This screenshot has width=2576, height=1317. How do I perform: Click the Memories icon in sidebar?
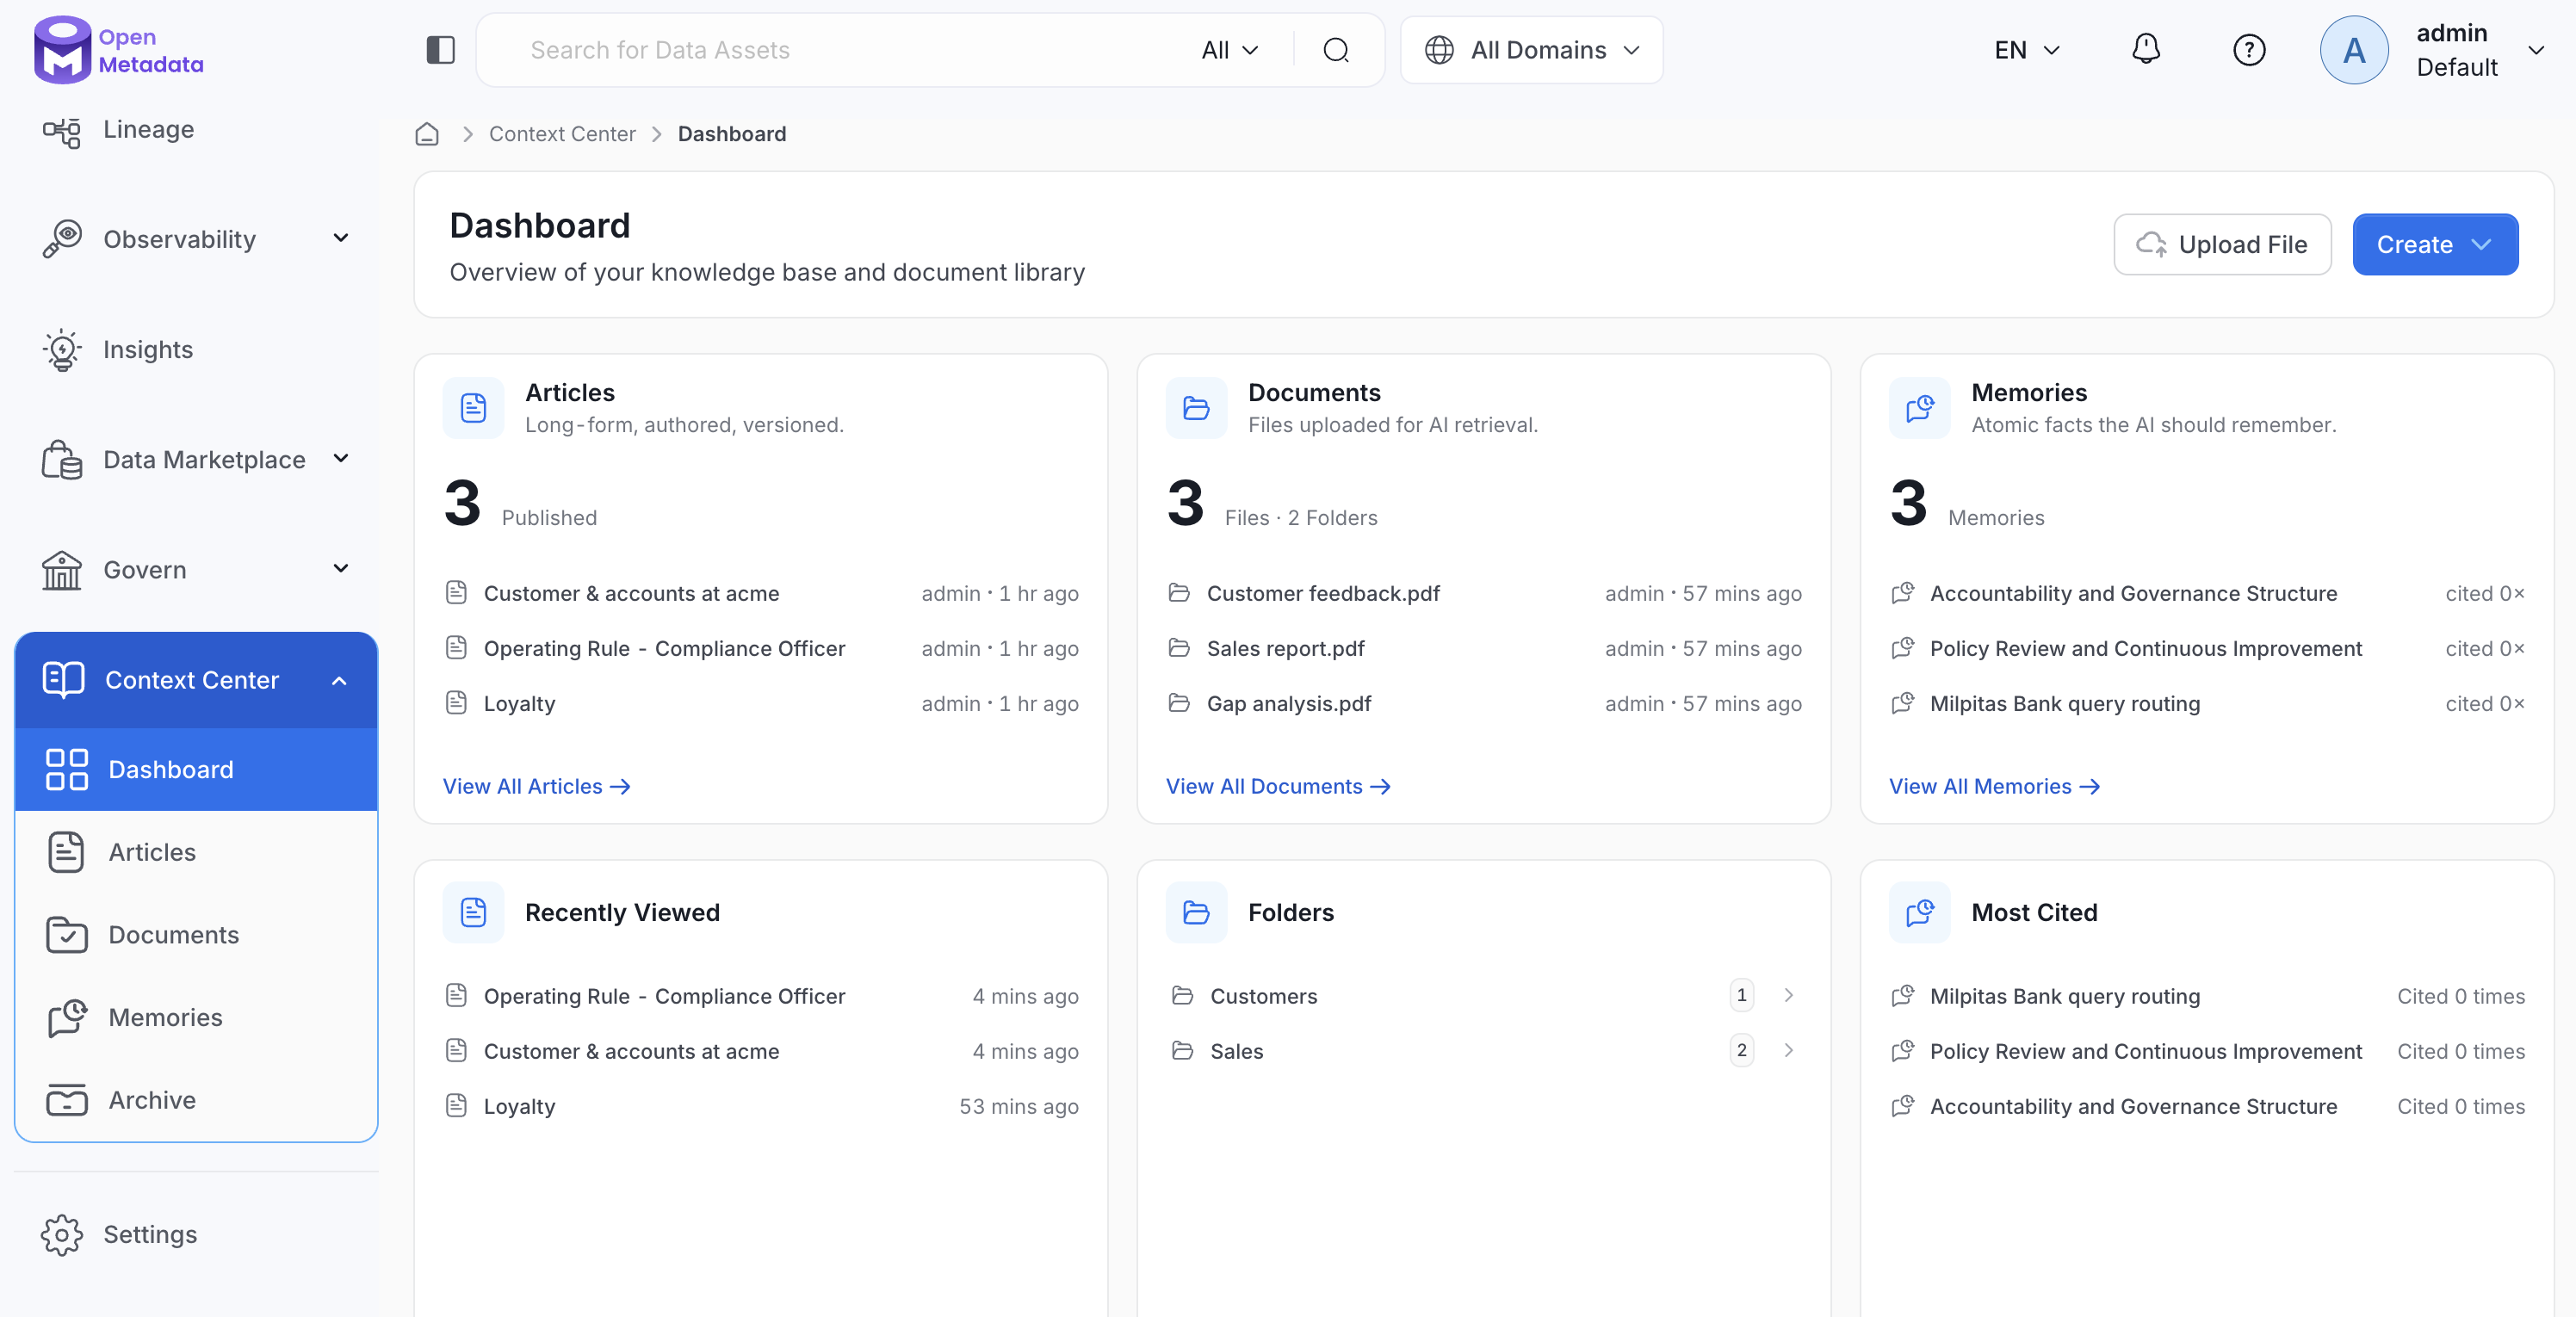(67, 1017)
